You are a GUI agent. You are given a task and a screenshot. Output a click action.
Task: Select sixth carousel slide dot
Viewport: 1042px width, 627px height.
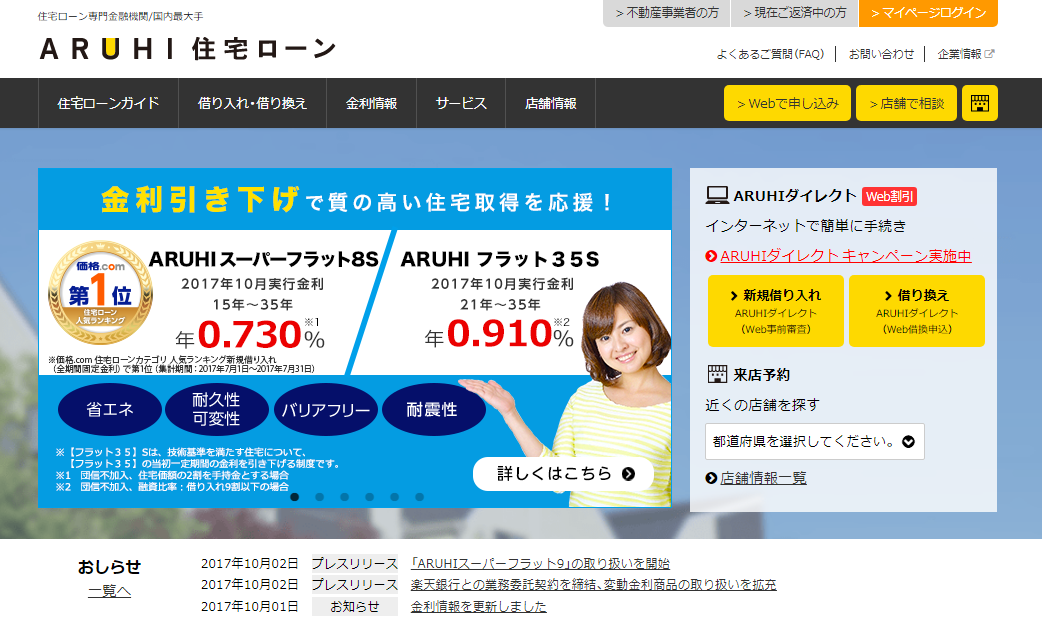419,497
